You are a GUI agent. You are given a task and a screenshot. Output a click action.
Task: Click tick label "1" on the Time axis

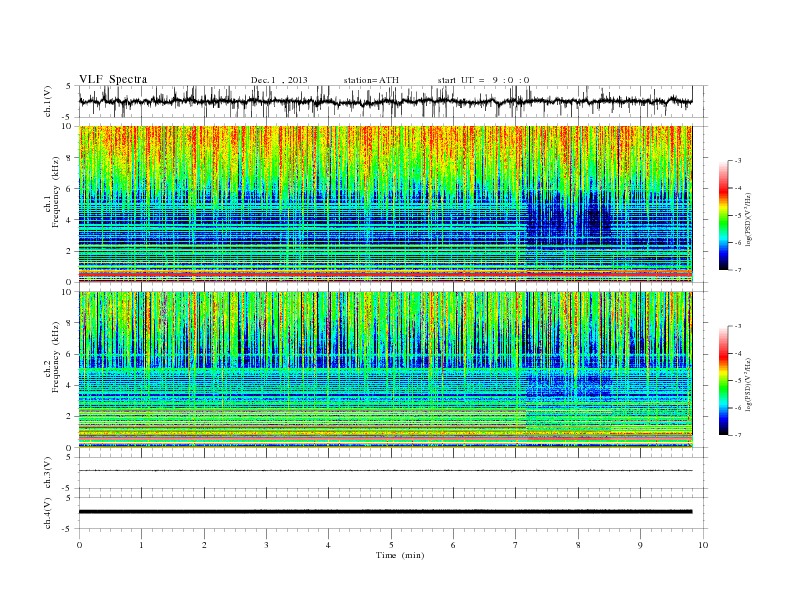[141, 545]
